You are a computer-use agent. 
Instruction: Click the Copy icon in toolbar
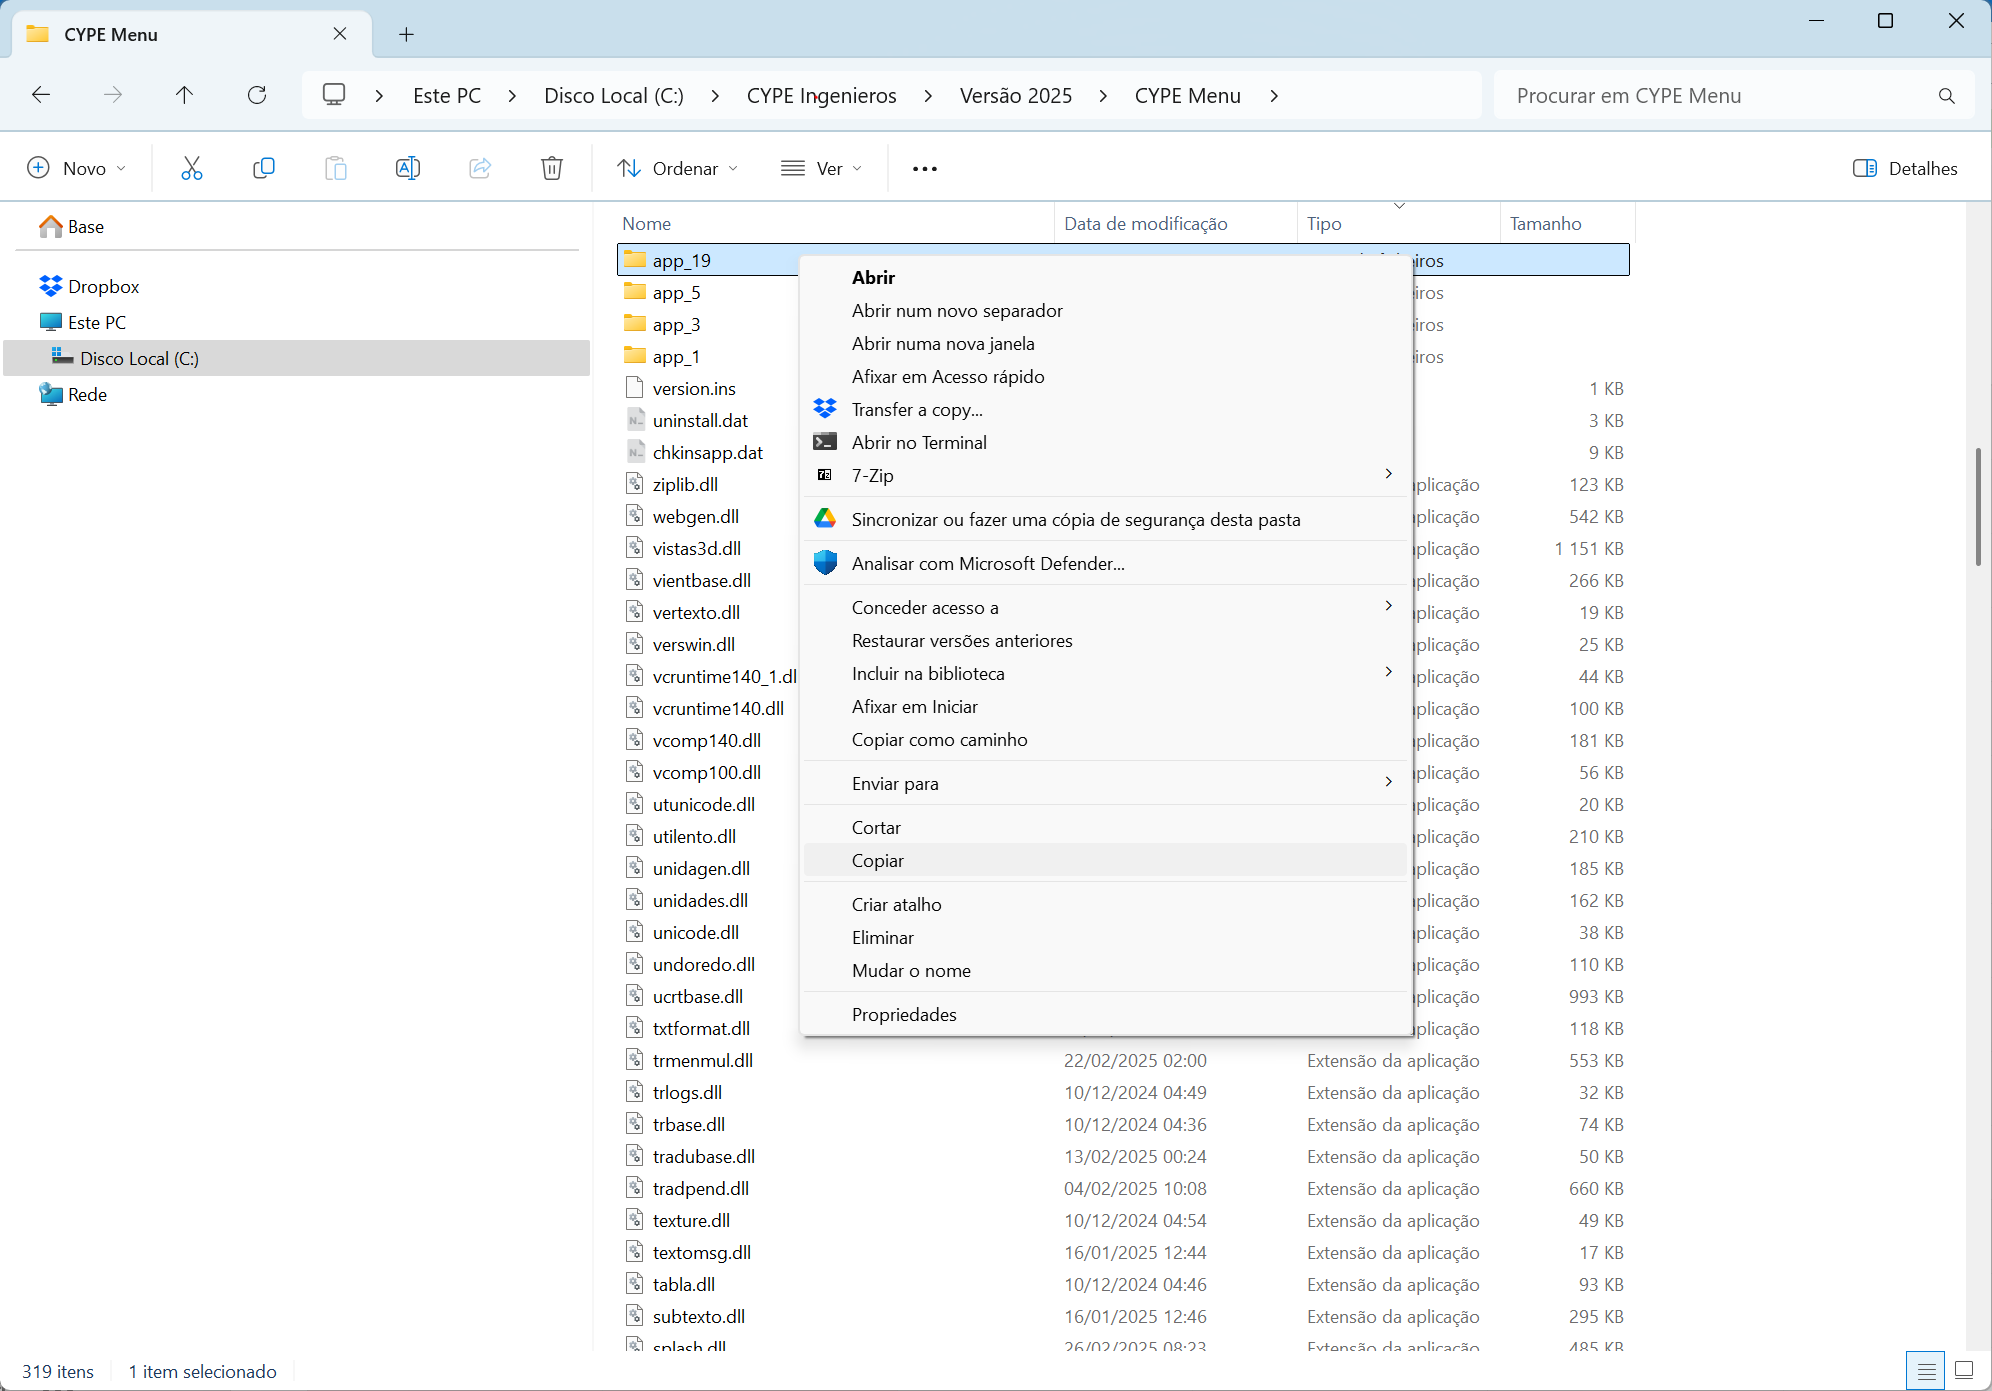263,168
